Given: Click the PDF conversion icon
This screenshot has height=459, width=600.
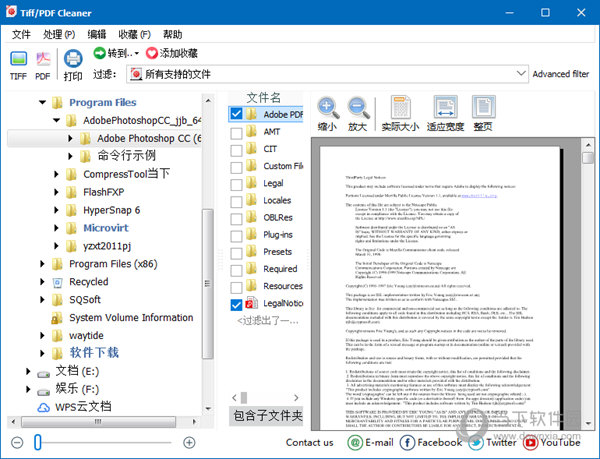Looking at the screenshot, I should pyautogui.click(x=43, y=59).
